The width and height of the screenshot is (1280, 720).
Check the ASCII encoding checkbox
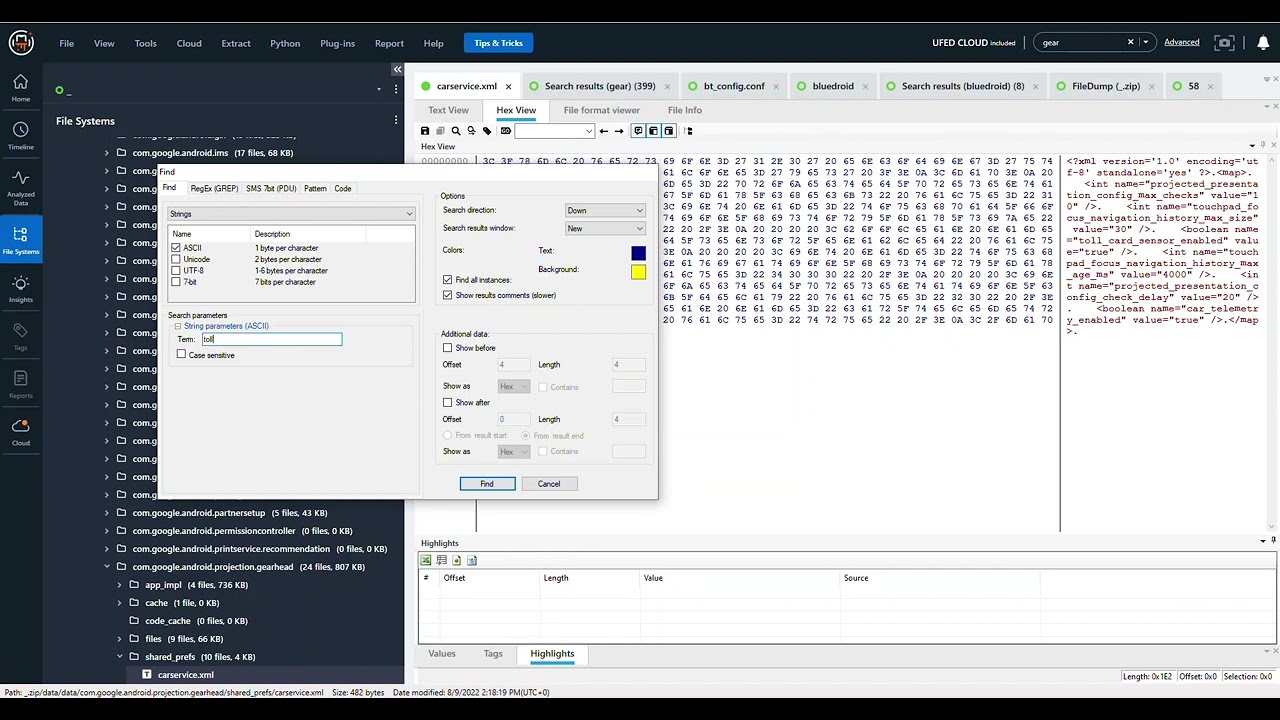[176, 248]
